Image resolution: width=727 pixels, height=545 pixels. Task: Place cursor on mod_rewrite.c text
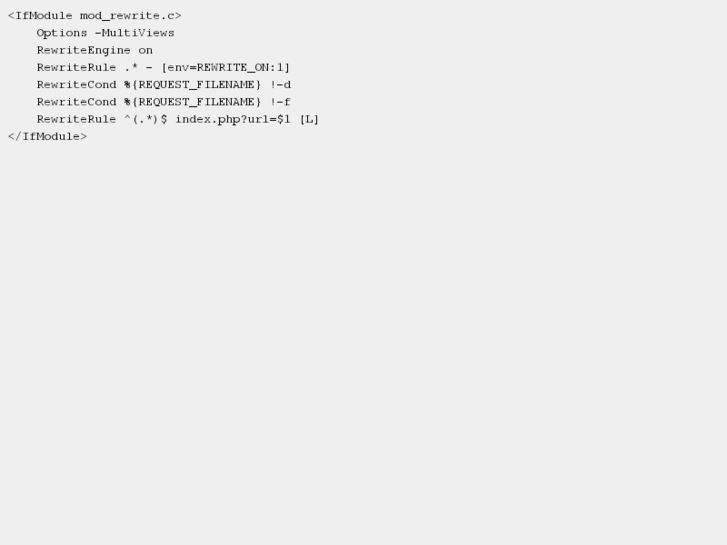131,16
